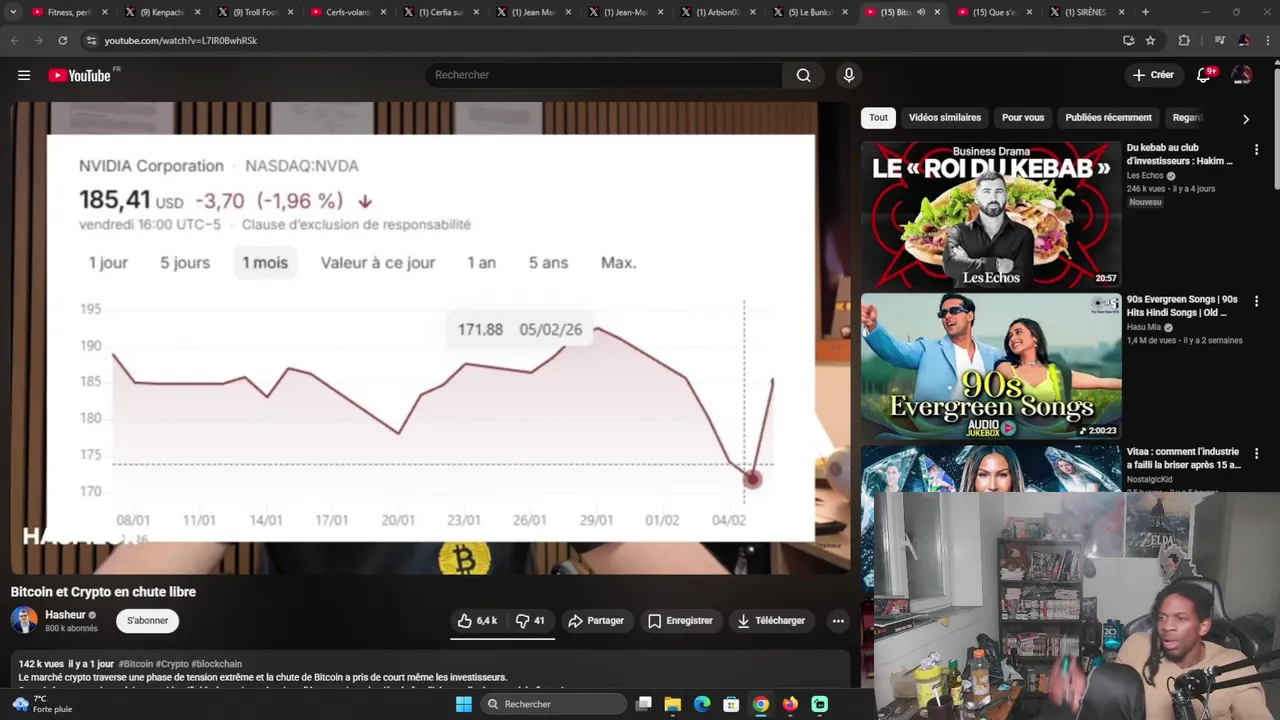This screenshot has height=720, width=1280.
Task: Open Task View in the taskbar
Action: (644, 704)
